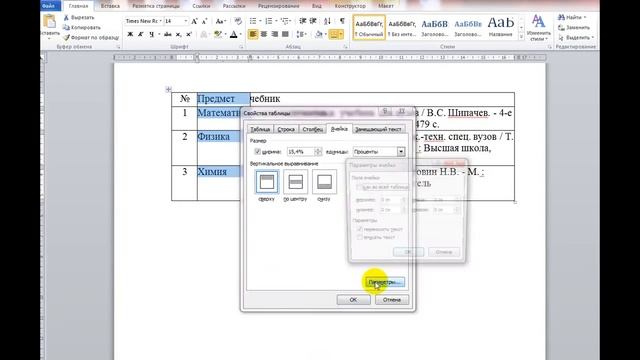Click the Replace (Заменить) button
Image resolution: width=640 pixels, height=360 pixels.
coord(574,27)
